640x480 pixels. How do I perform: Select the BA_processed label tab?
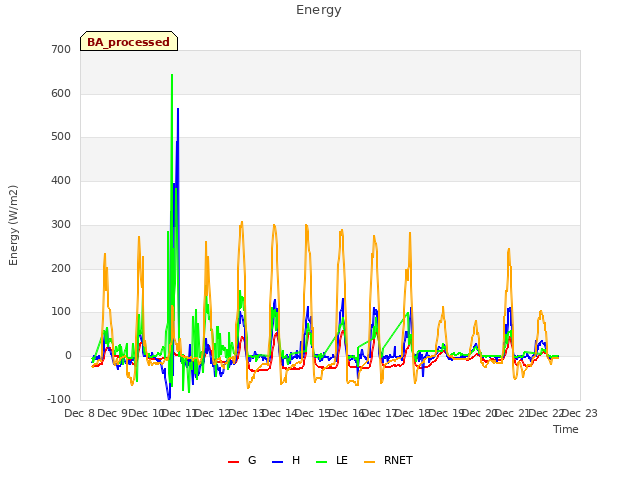[x=129, y=41]
